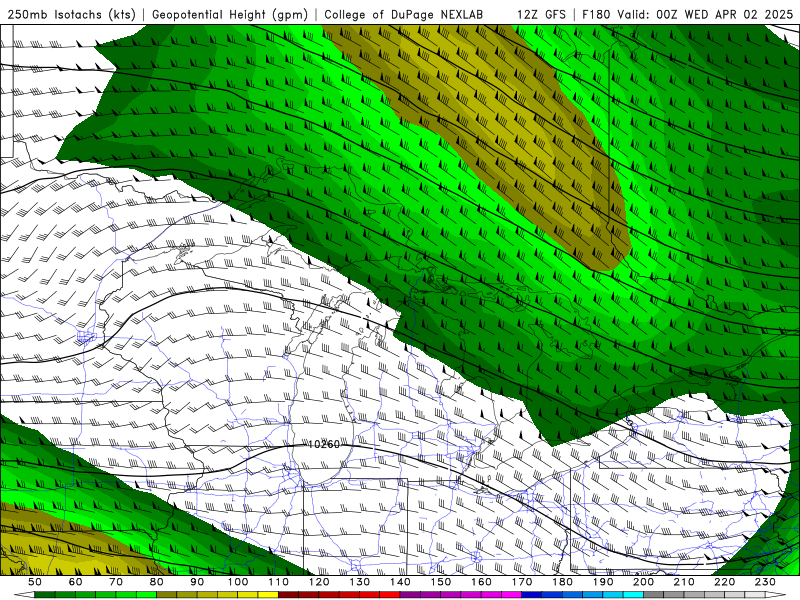
Task: Click the '230' color scale label
Action: pyautogui.click(x=765, y=582)
